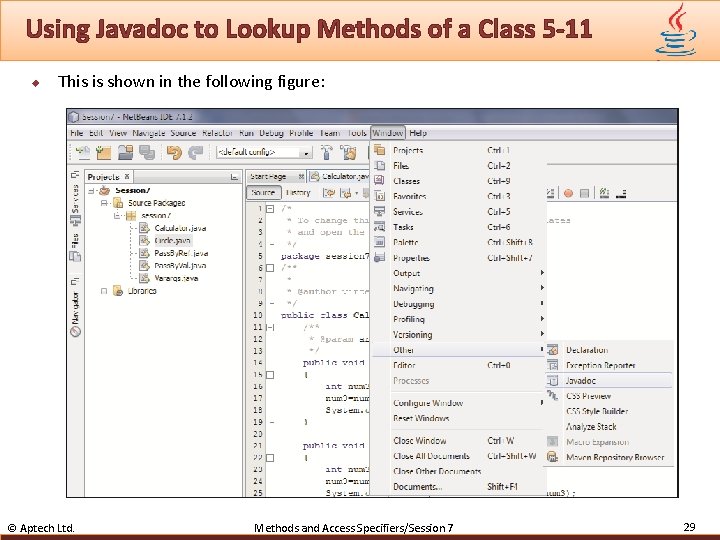This screenshot has width=720, height=540.
Task: Click the Libraries folder icon
Action: pos(118,291)
